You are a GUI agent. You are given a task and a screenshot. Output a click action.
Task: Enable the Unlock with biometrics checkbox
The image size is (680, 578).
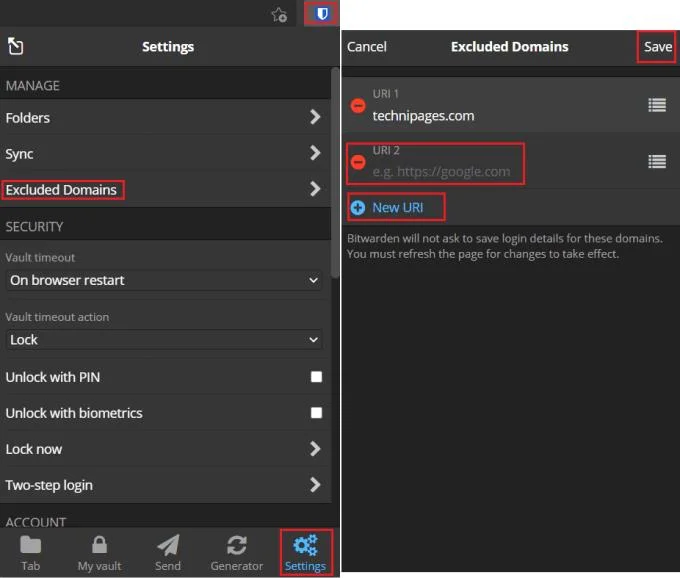coord(316,413)
